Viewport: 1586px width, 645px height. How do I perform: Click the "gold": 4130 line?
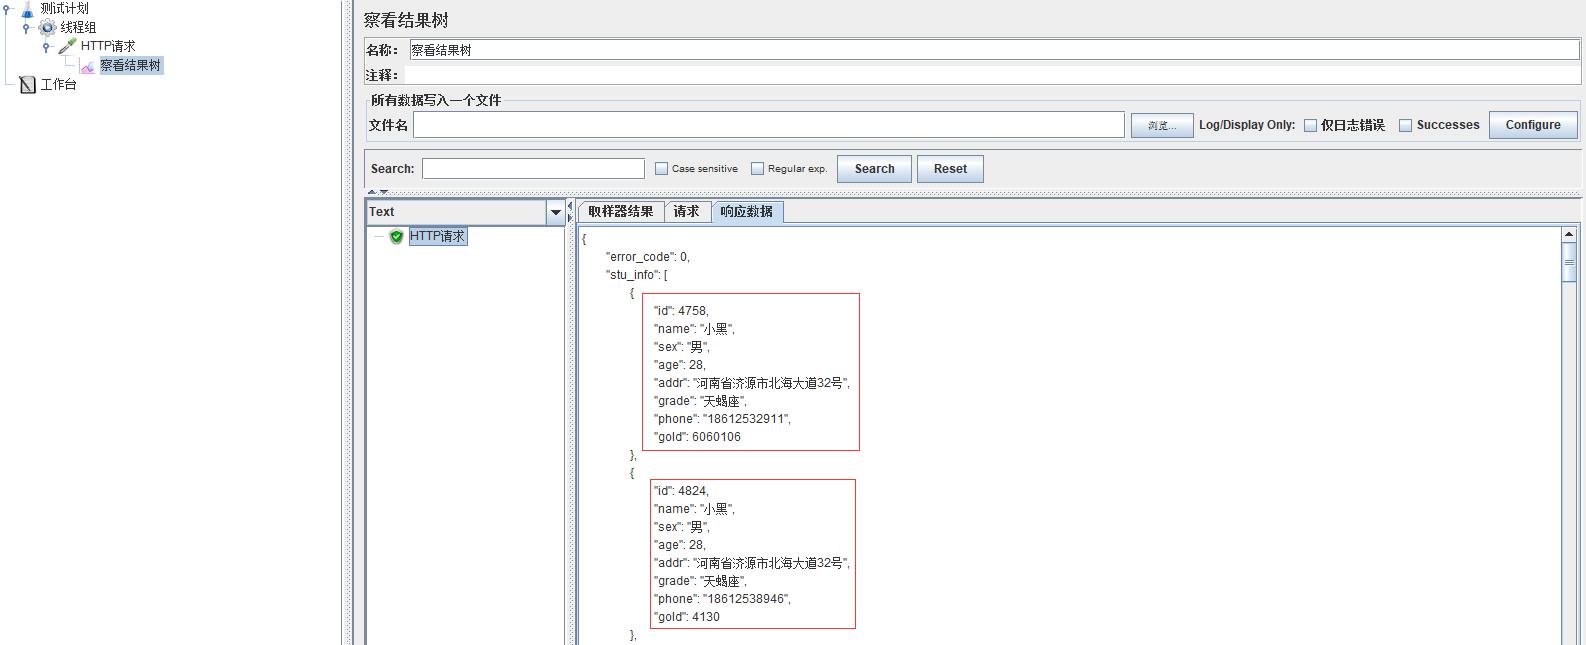coord(686,617)
